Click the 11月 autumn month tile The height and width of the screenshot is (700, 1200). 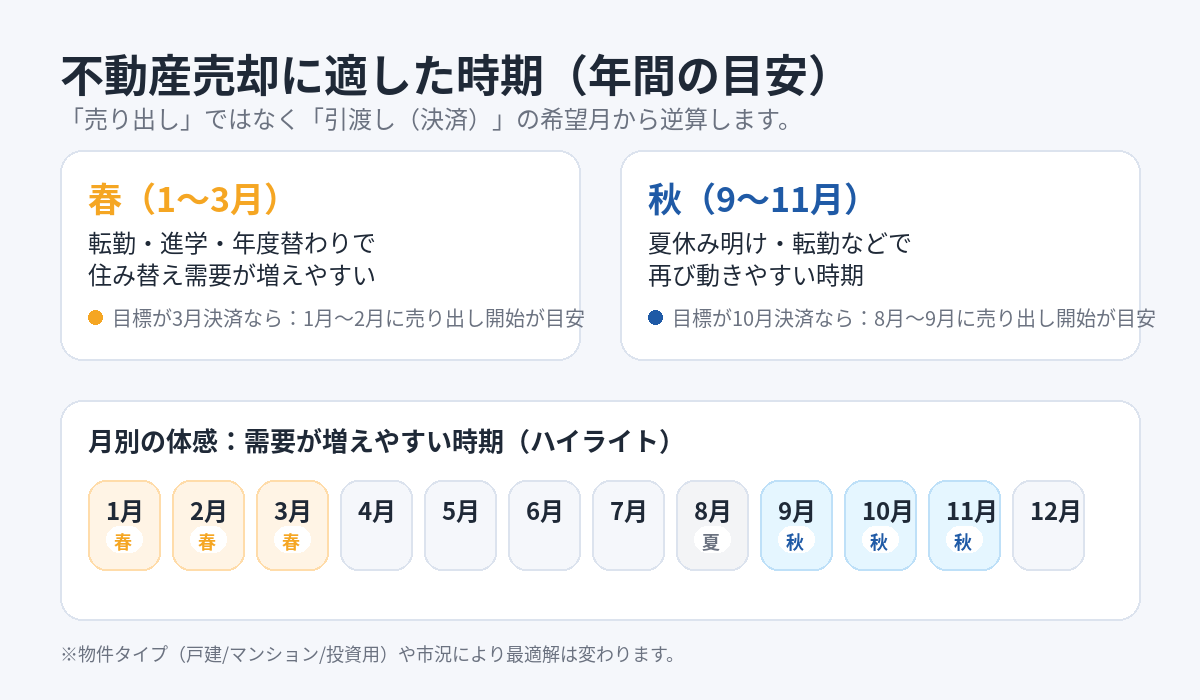click(x=964, y=525)
